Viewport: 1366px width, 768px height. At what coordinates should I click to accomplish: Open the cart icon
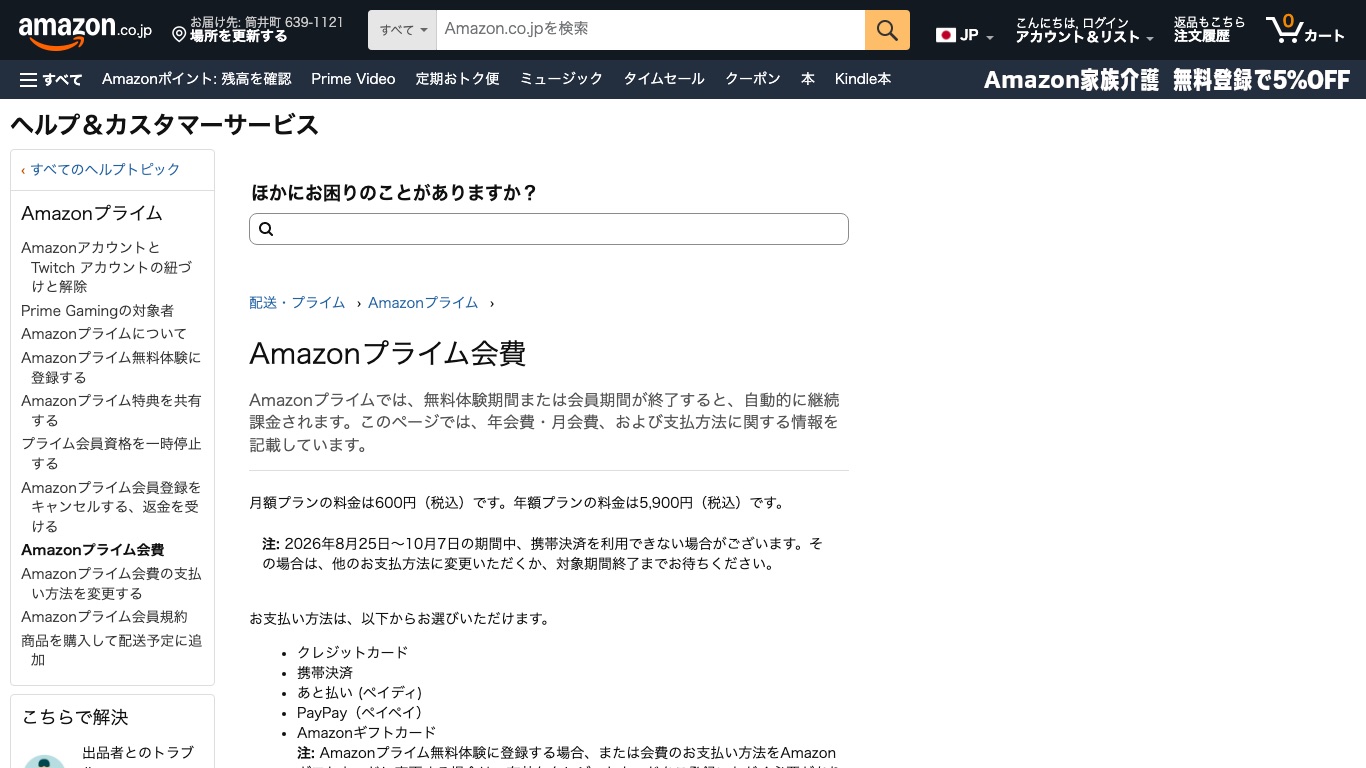click(x=1305, y=30)
